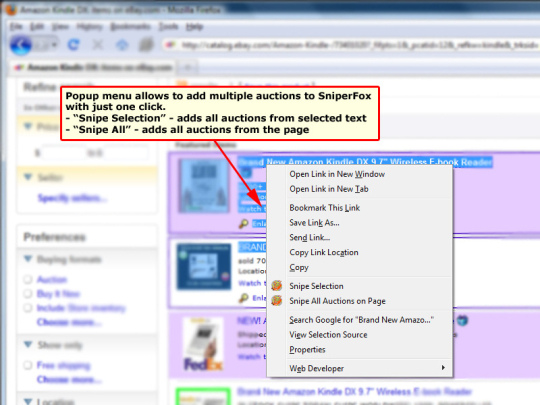Image resolution: width=540 pixels, height=405 pixels.
Task: Select Copy Link Location
Action: pyautogui.click(x=324, y=252)
